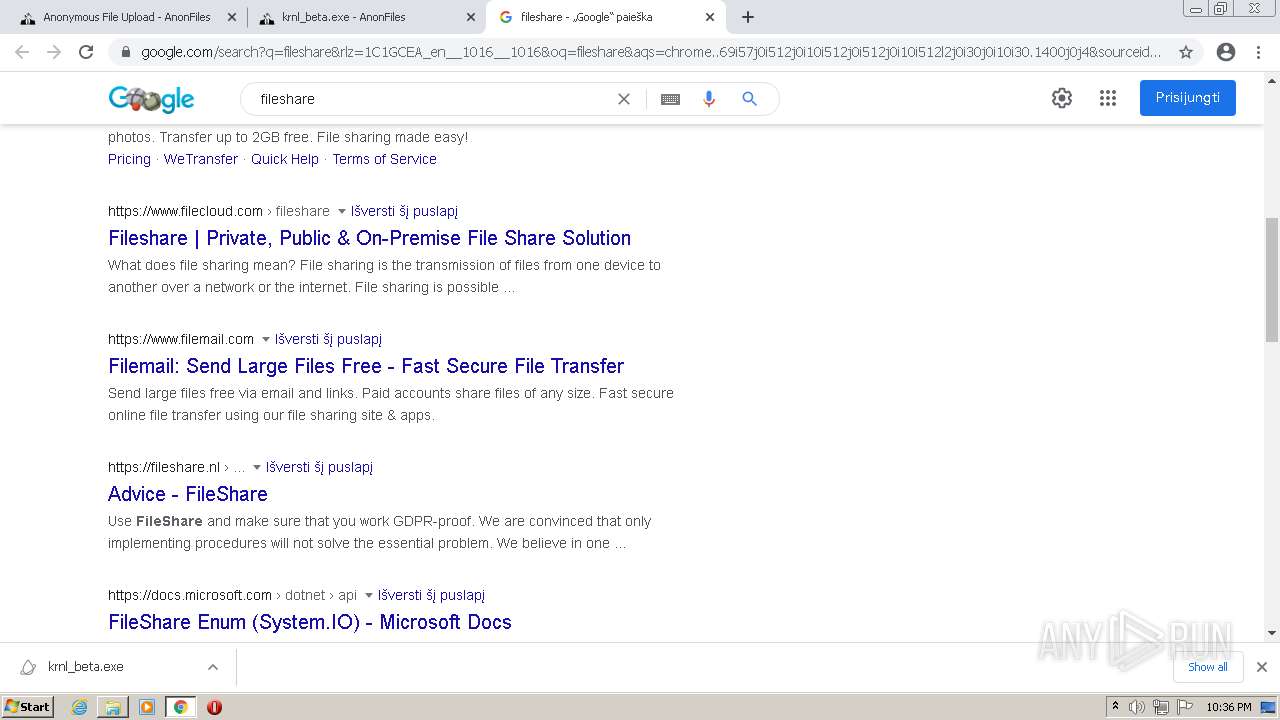Open the Action Center flag icon
1280x720 pixels.
click(1184, 707)
